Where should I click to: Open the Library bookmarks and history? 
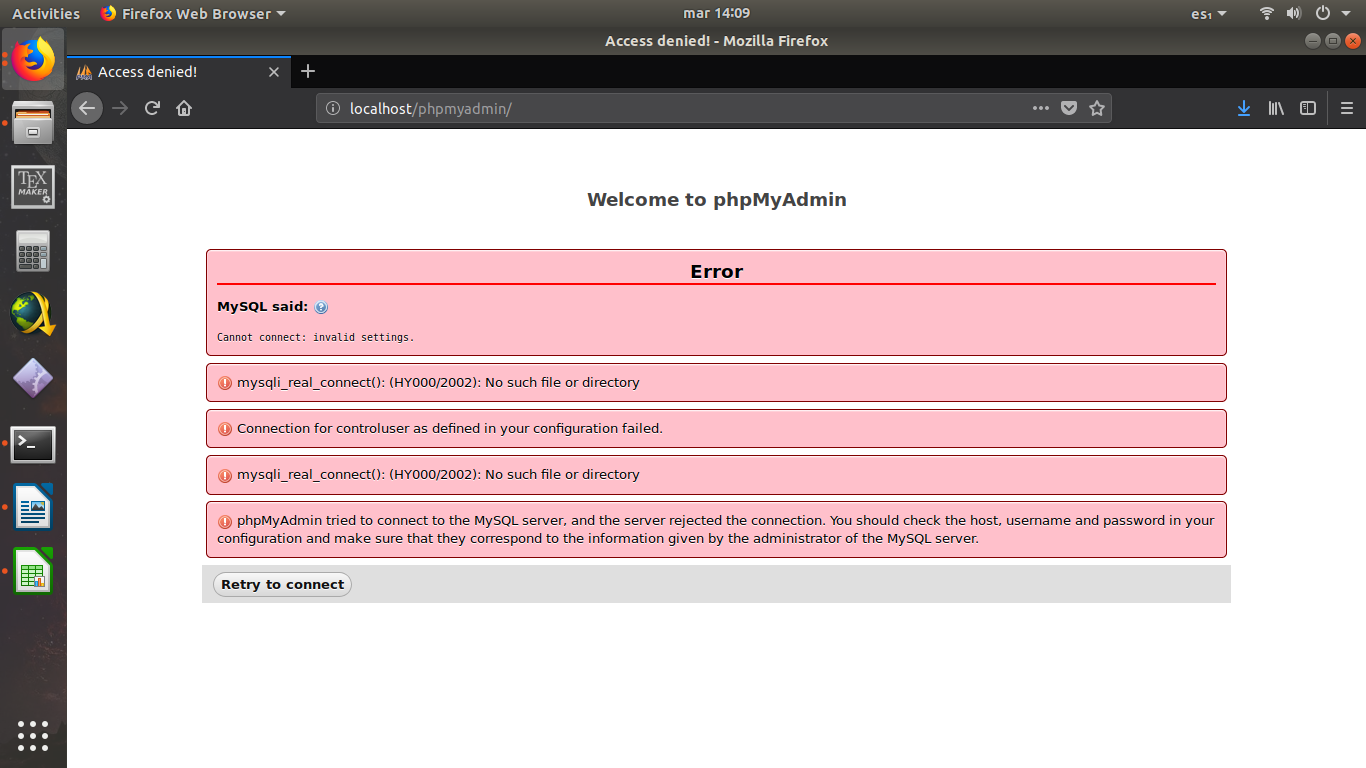coord(1276,108)
